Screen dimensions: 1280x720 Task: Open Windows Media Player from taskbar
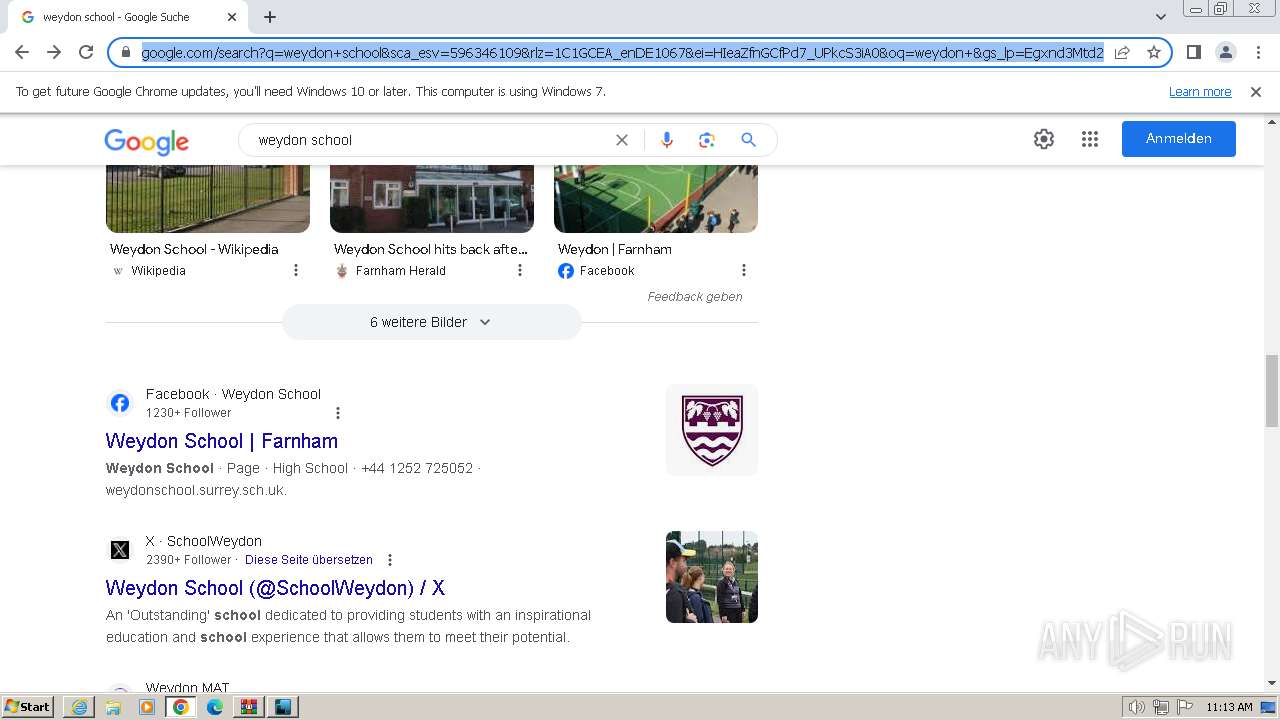[x=147, y=707]
